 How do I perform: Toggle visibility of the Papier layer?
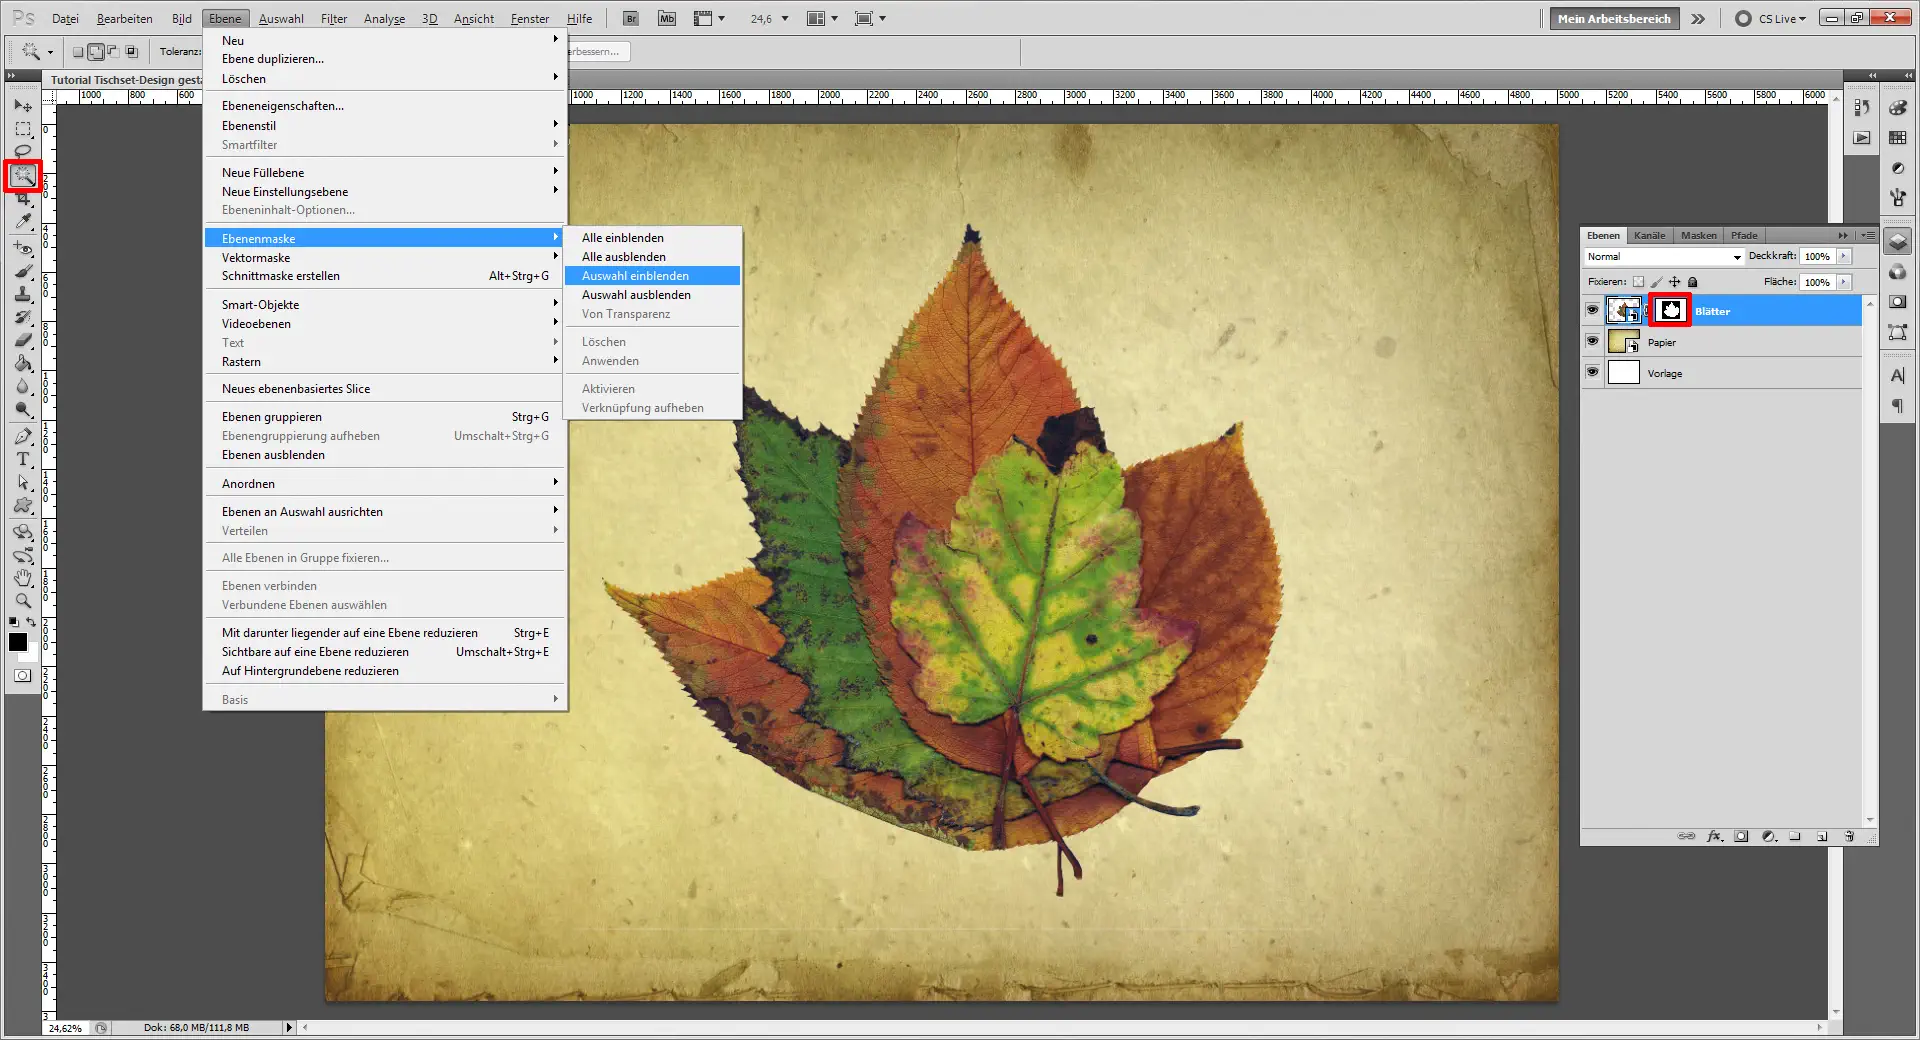pos(1592,342)
